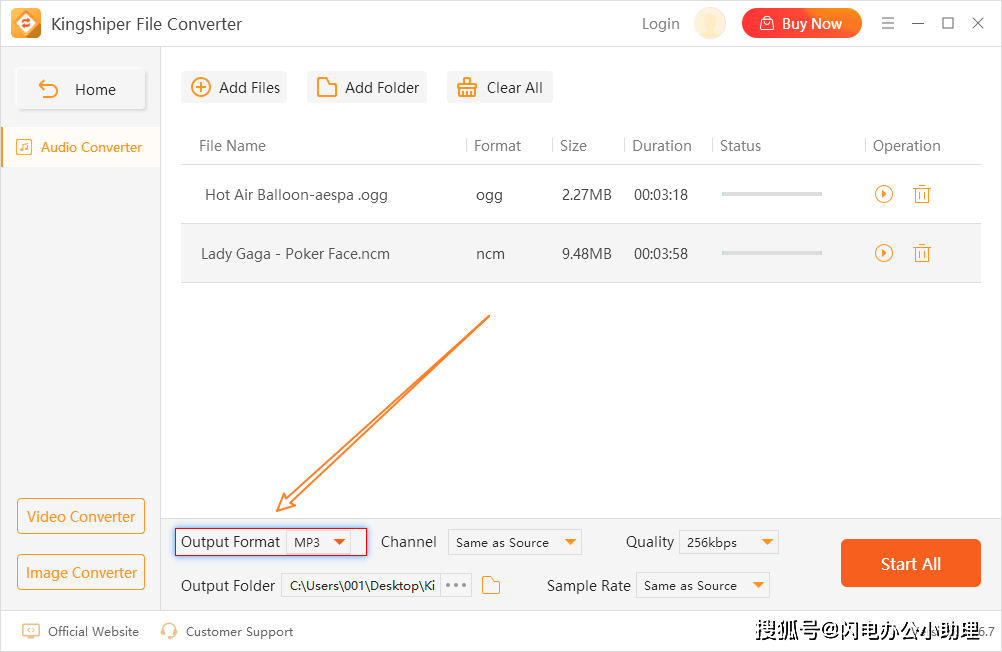
Task: Click the Kingshiper app logo icon
Action: [x=26, y=24]
